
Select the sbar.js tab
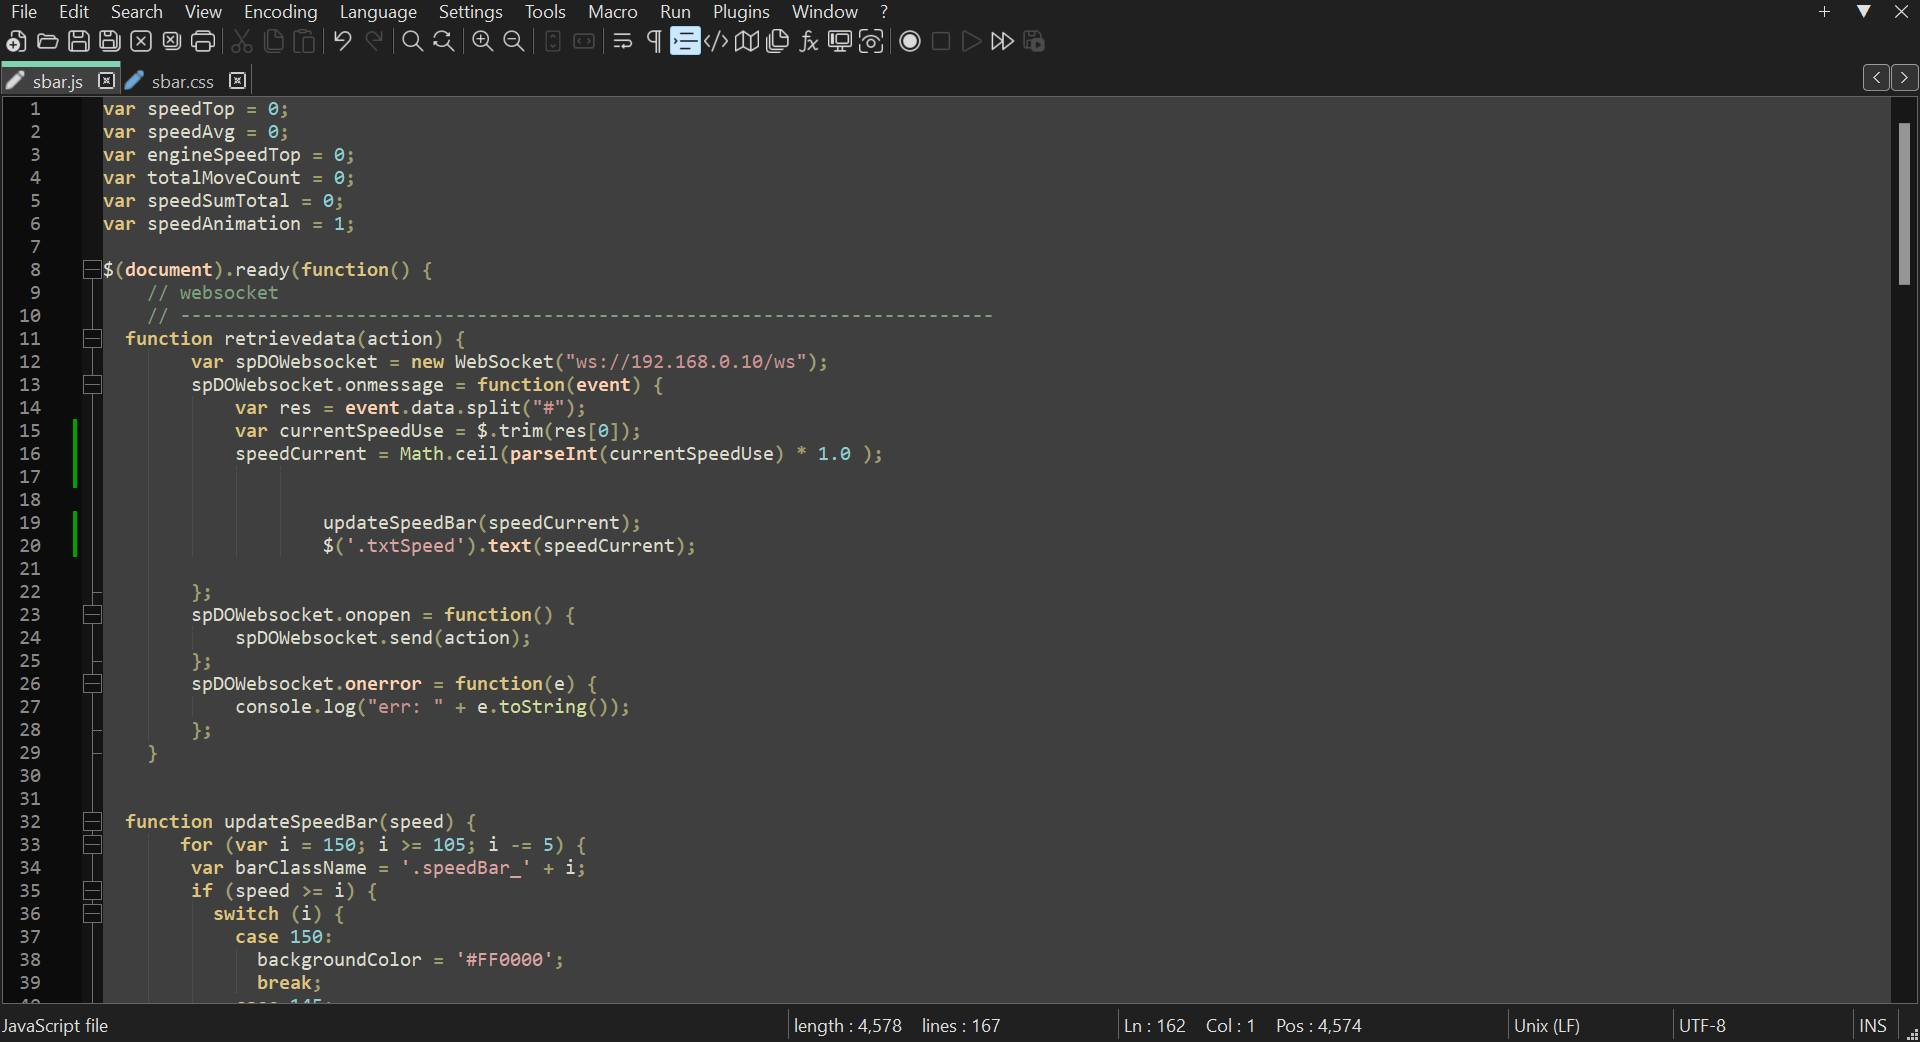58,81
